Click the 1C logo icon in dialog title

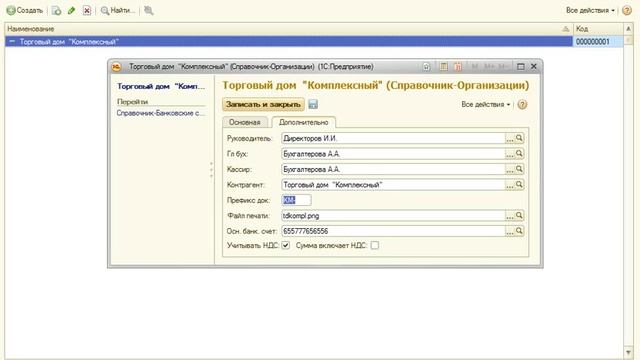tap(117, 67)
